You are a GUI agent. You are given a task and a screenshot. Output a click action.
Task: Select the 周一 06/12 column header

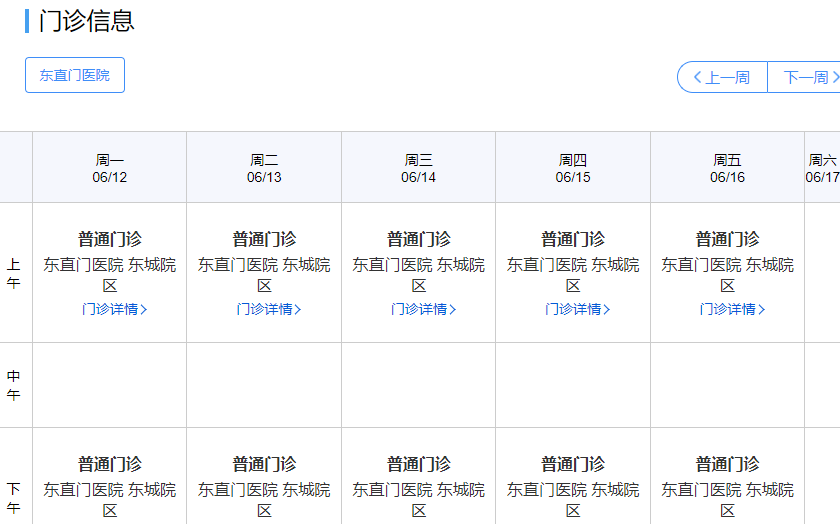[110, 168]
